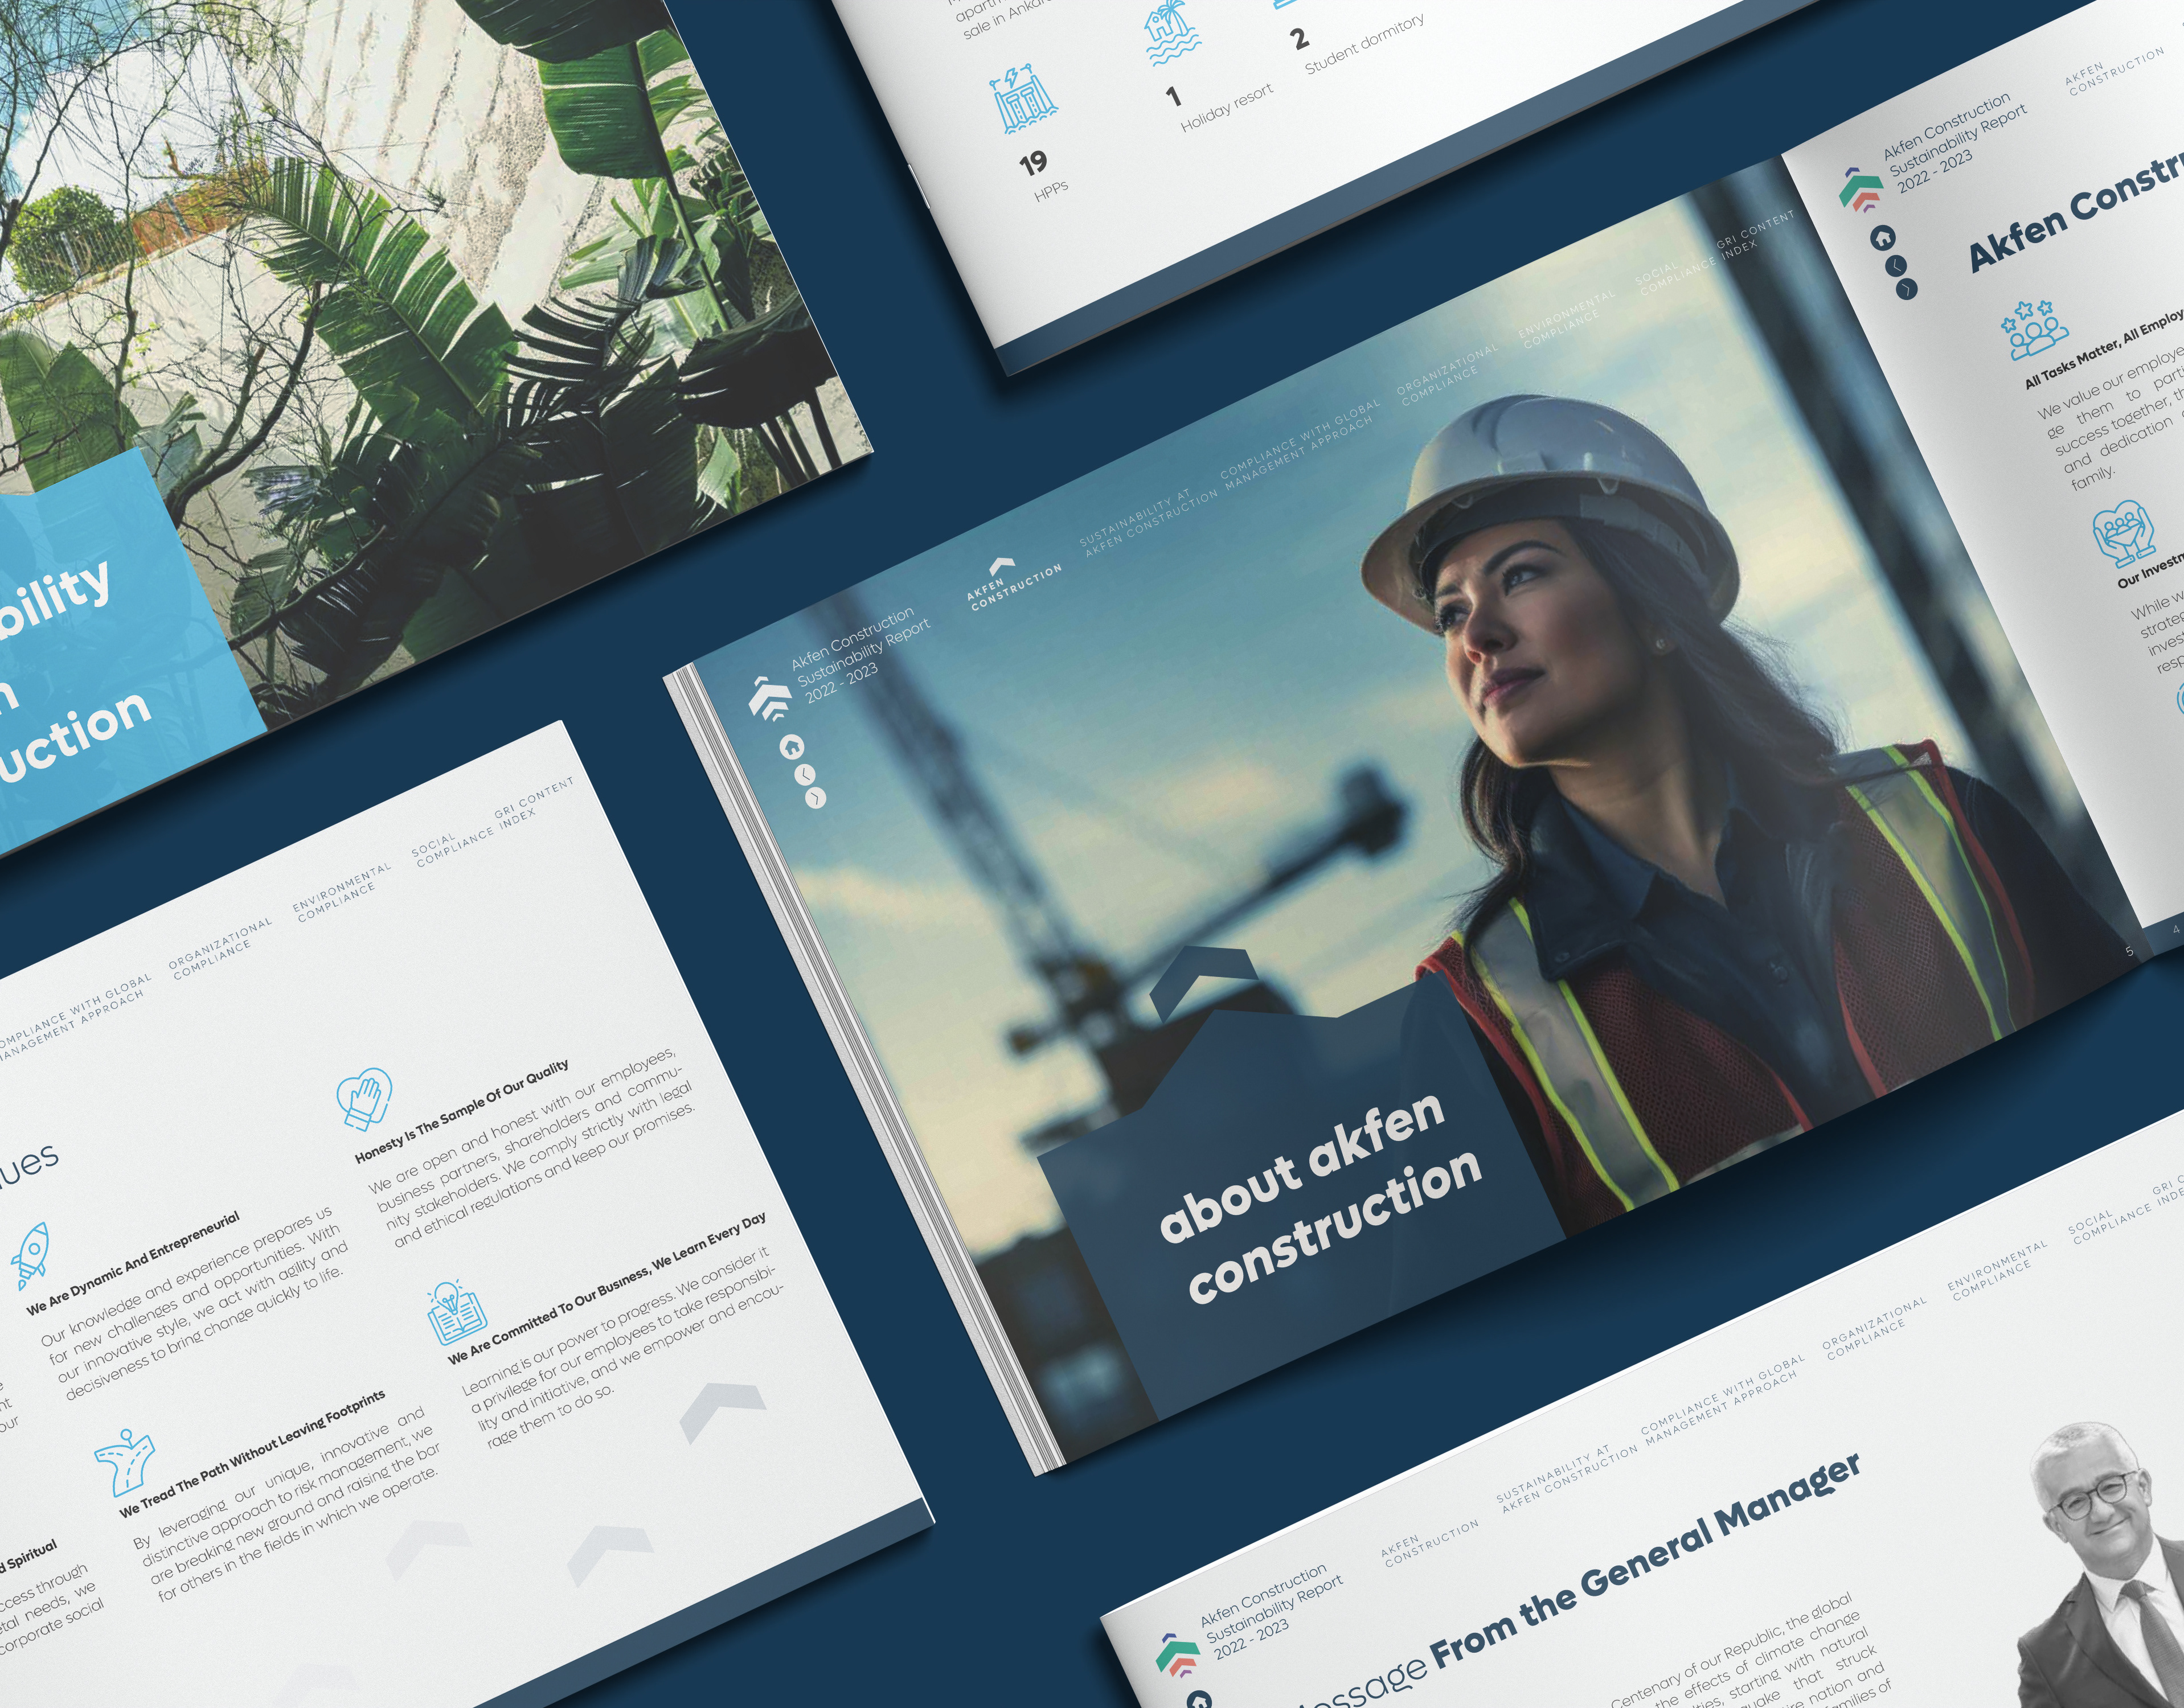This screenshot has height=1708, width=2184.
Task: Select 'AKFEN CONSTRUCTION' tab on crane photo page
Action: 1012,586
